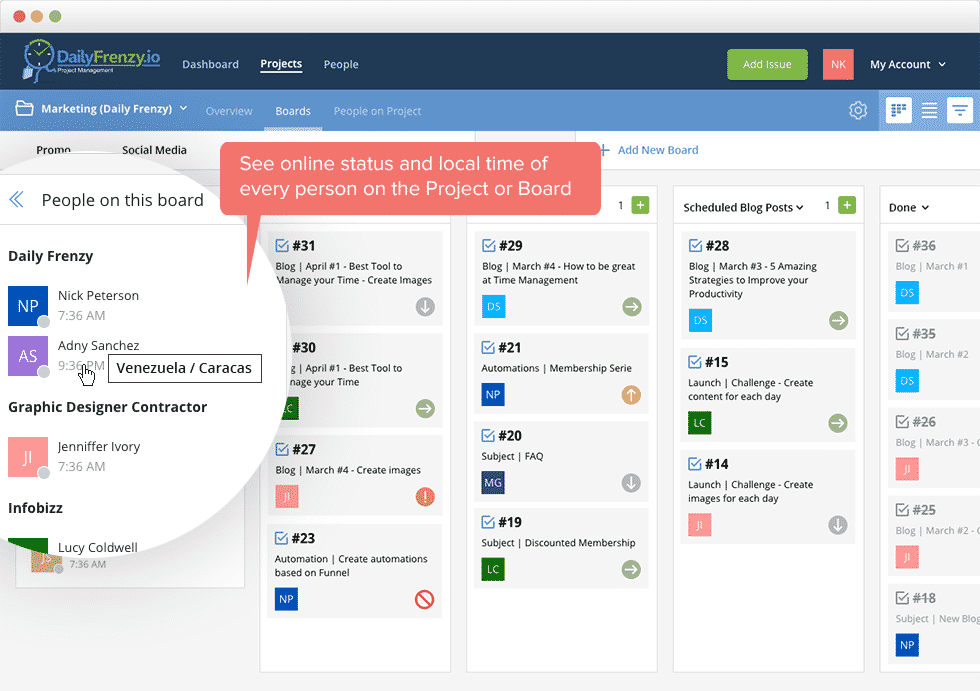This screenshot has width=980, height=691.
Task: Toggle checkbox on issue #29
Action: tap(489, 246)
